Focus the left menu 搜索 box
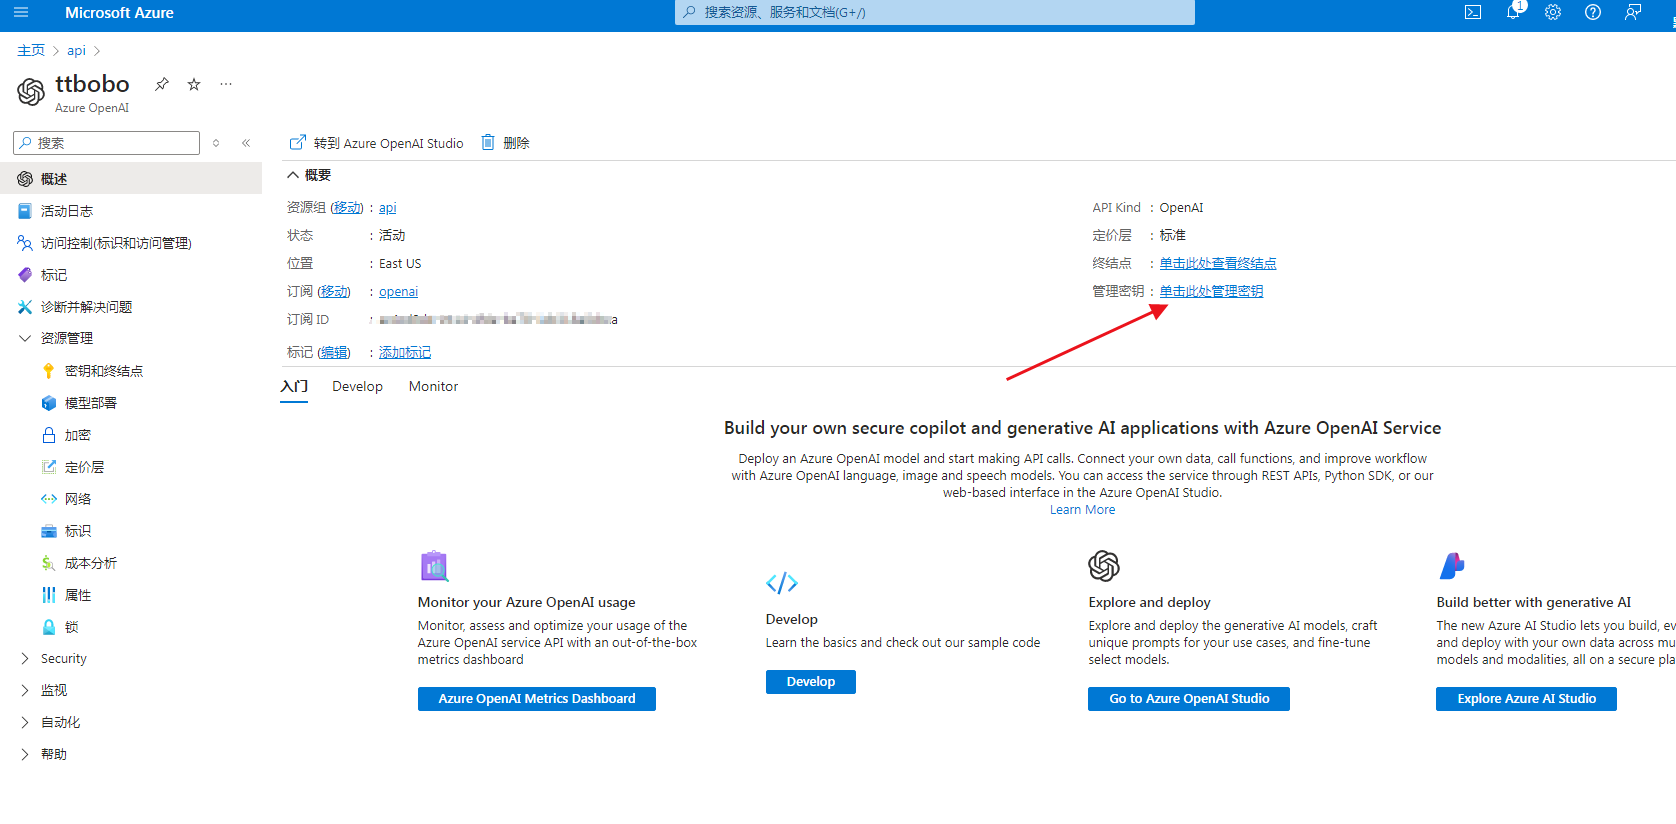This screenshot has height=824, width=1676. coord(106,143)
